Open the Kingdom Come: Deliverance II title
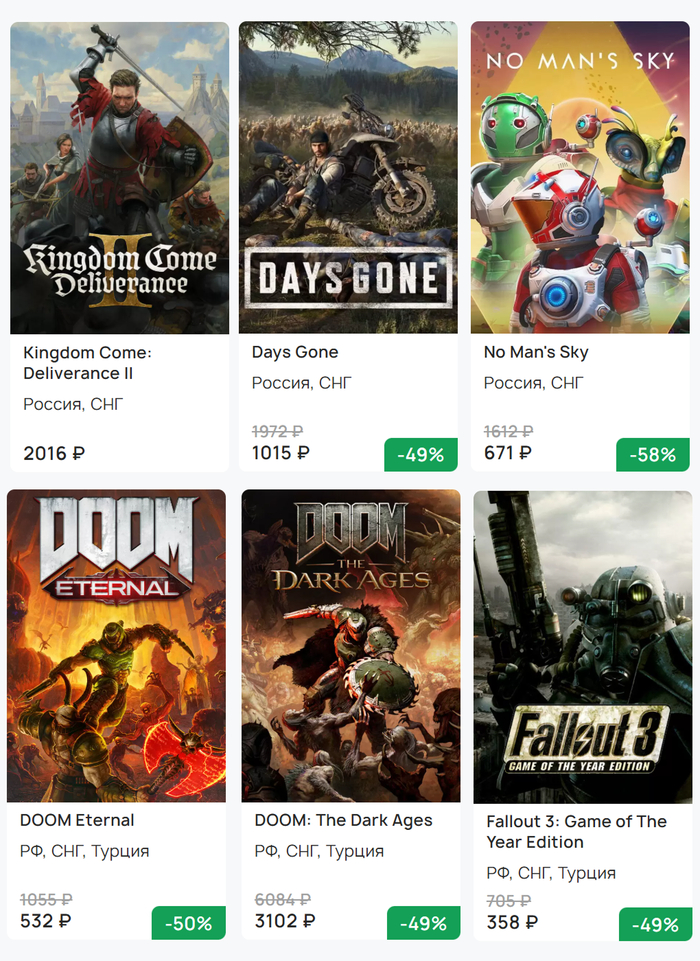Viewport: 700px width, 961px height. tap(87, 363)
